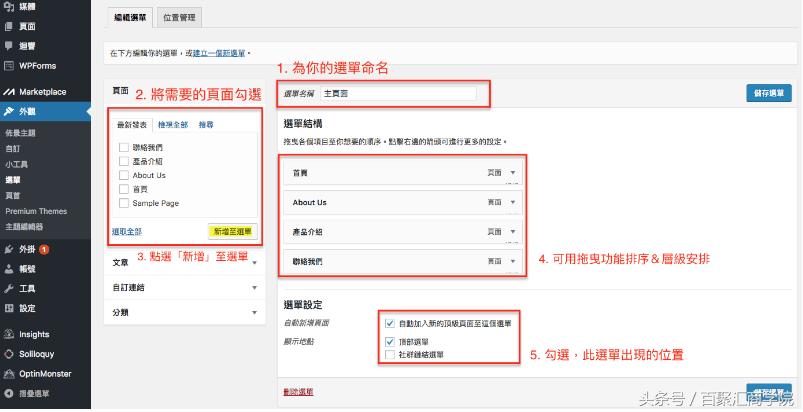Check the Sample Page checkbox
Viewport: 803px width, 412px height.
[123, 203]
